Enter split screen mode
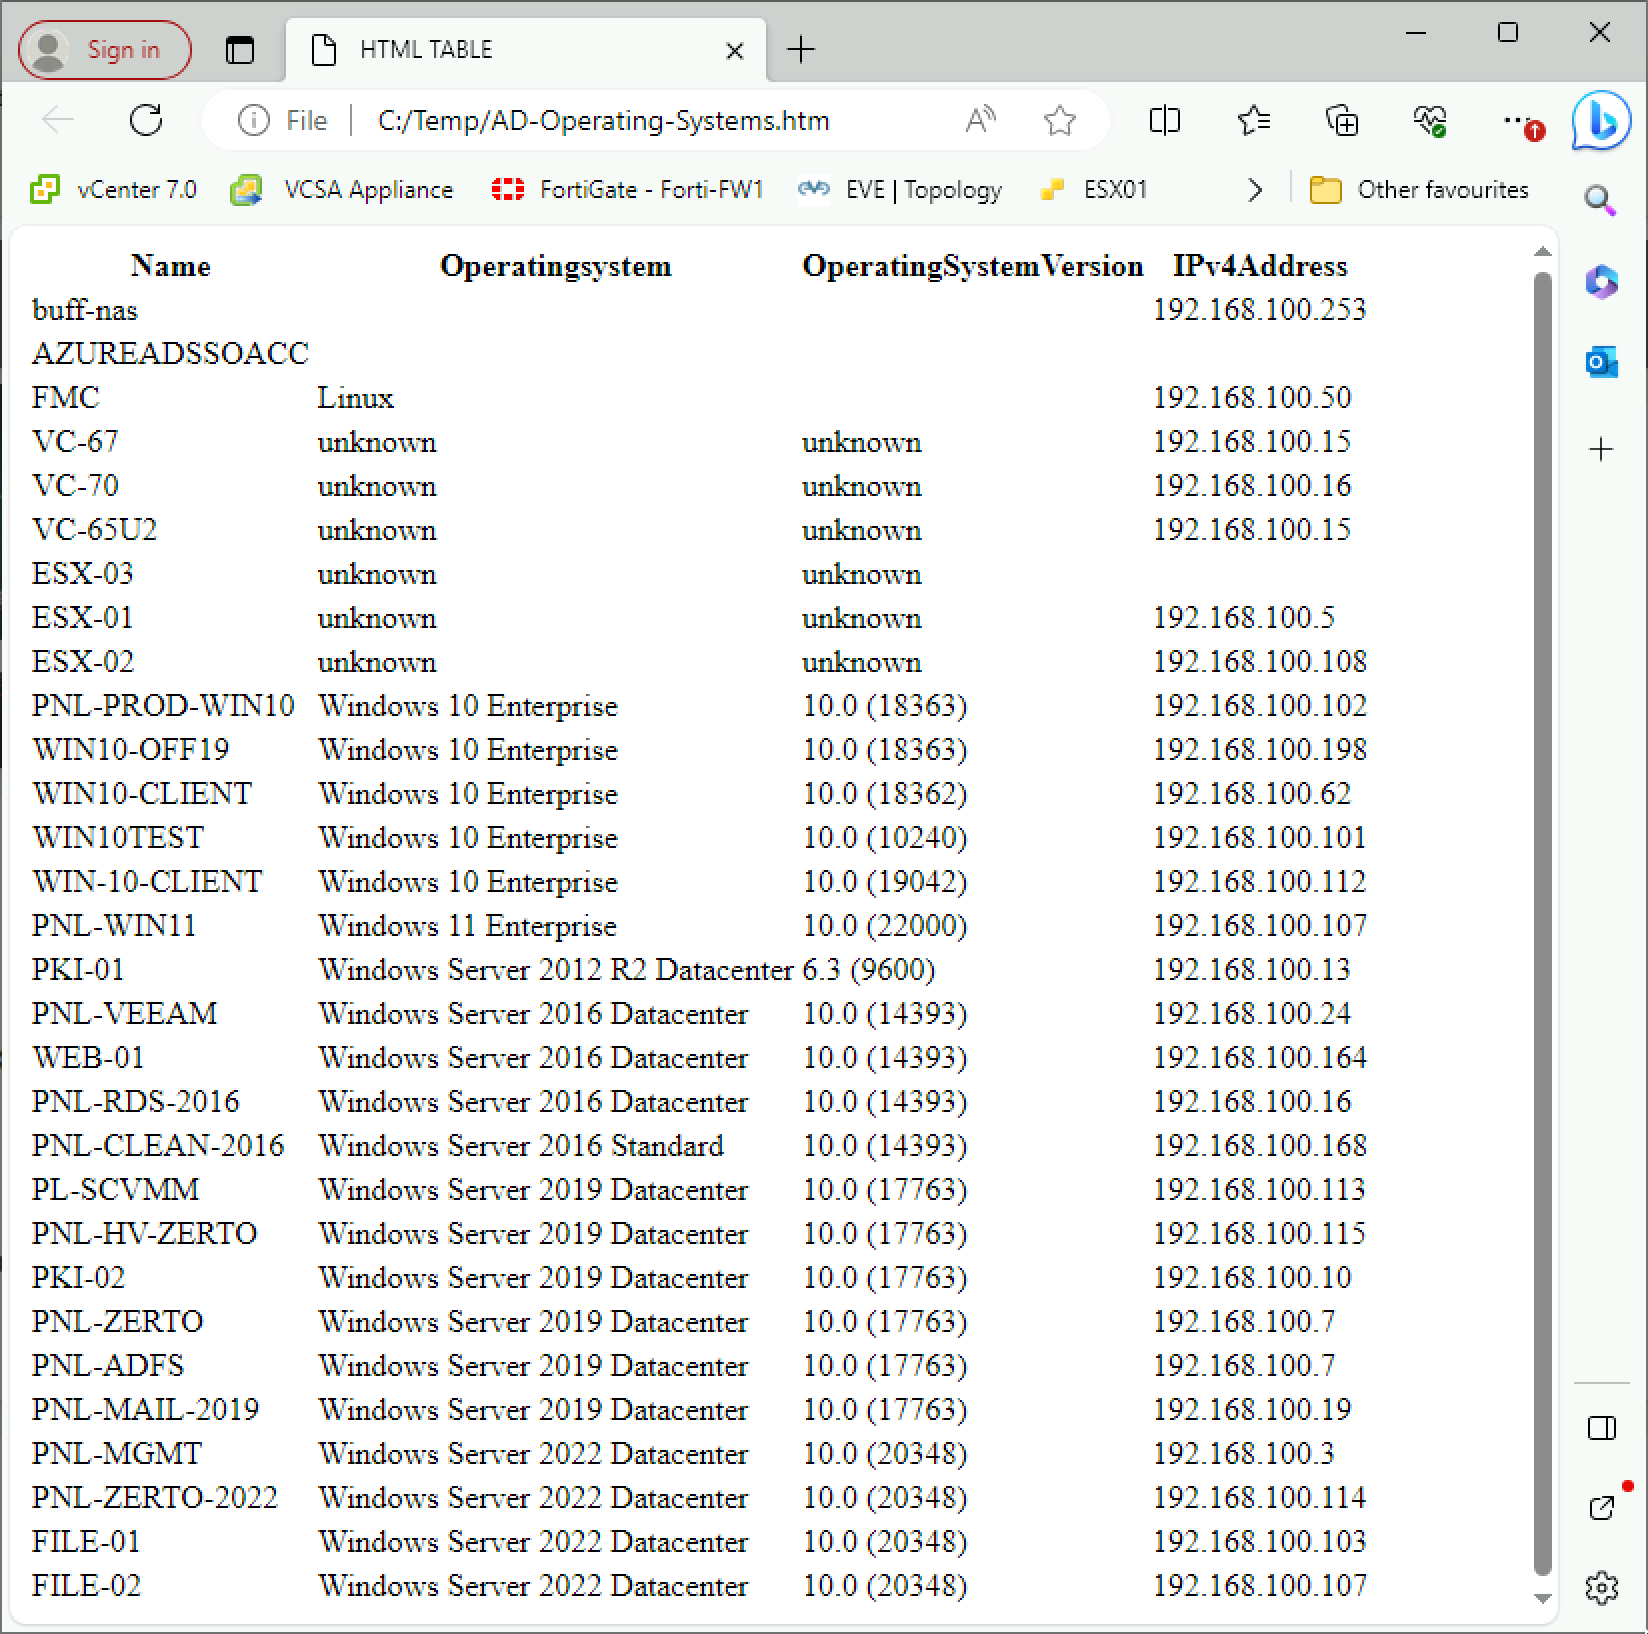The height and width of the screenshot is (1634, 1648). 1163,120
